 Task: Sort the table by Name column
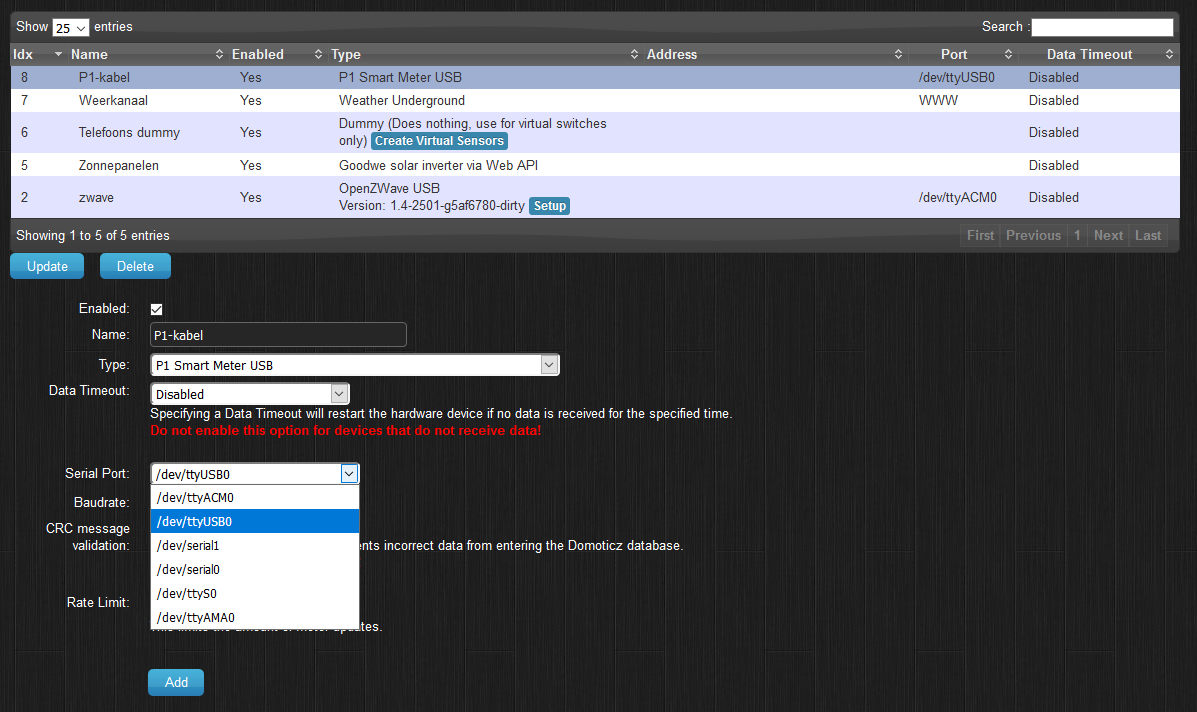pos(145,54)
